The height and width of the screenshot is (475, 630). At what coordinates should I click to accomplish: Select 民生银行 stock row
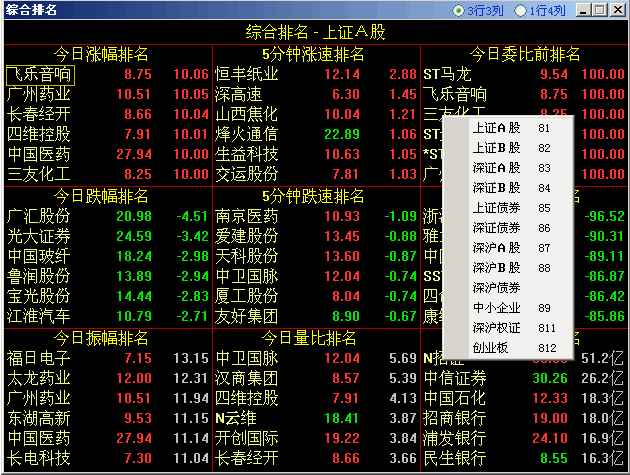524,458
